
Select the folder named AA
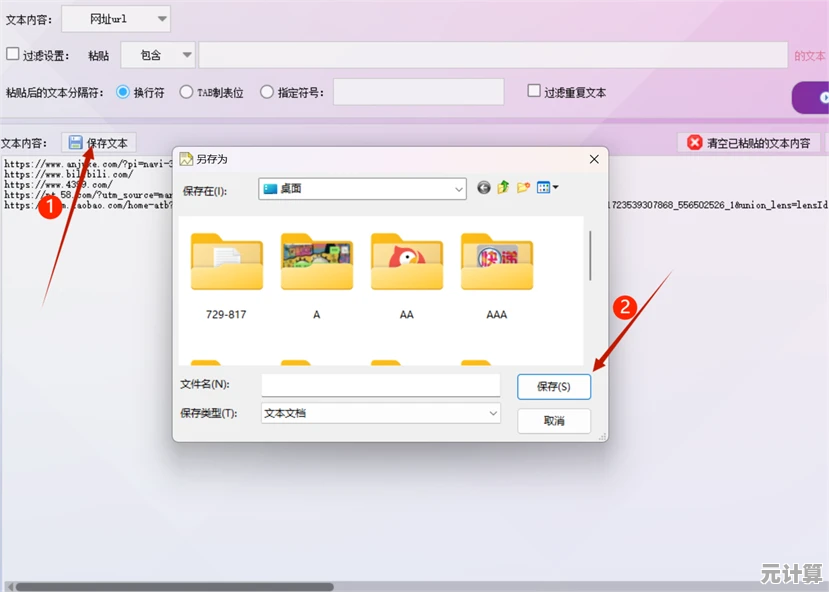coord(407,276)
